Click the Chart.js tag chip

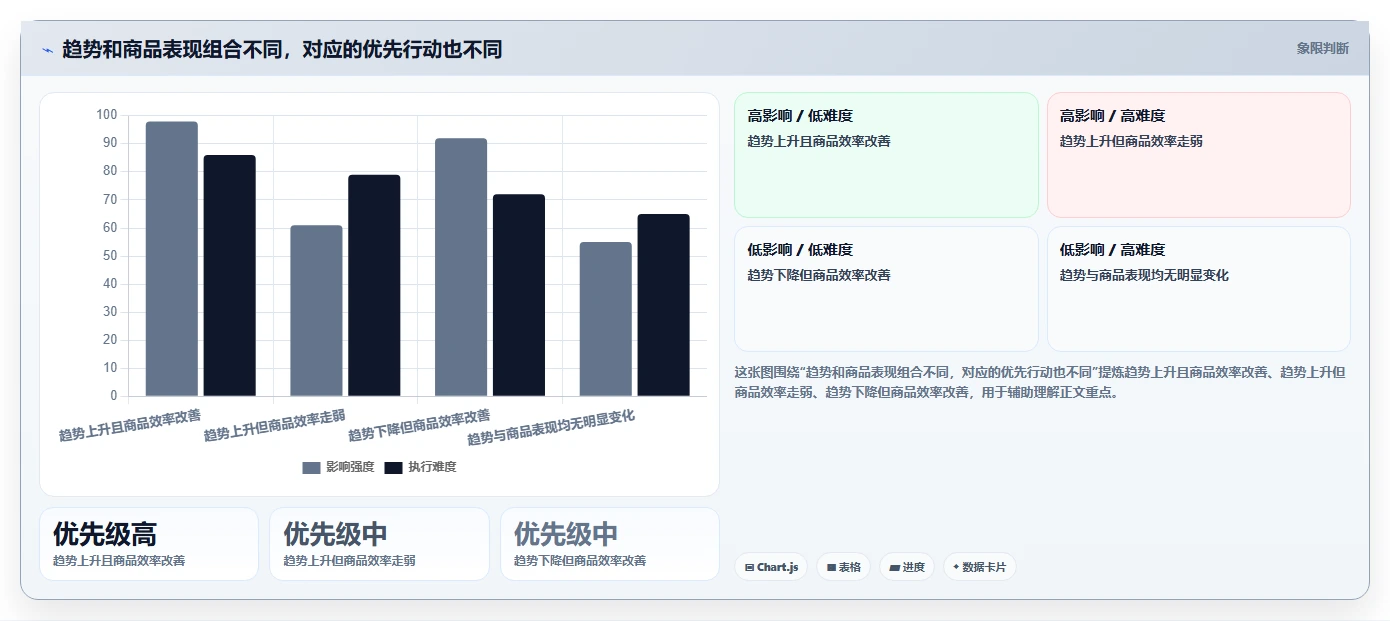[771, 567]
